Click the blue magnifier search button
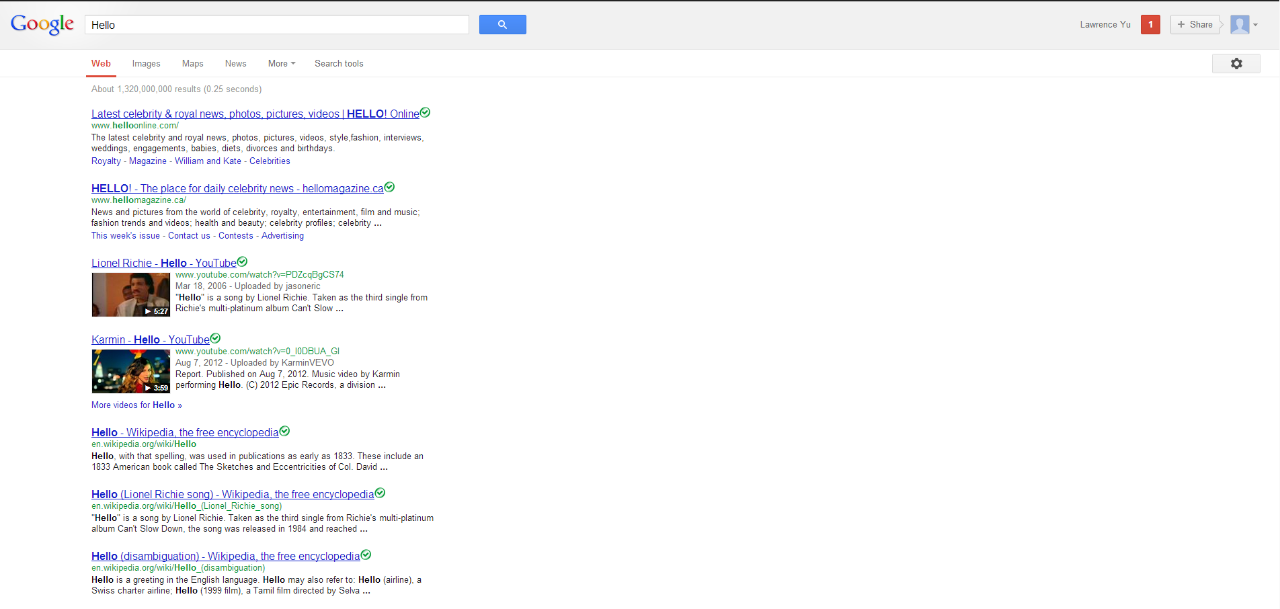 pos(502,25)
